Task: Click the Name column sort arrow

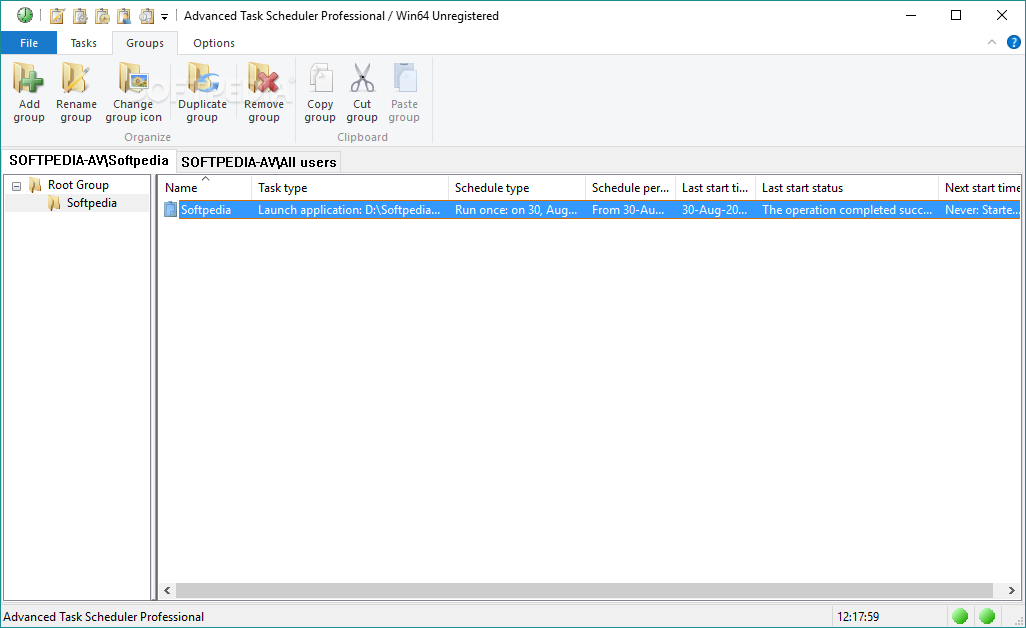Action: pyautogui.click(x=206, y=179)
